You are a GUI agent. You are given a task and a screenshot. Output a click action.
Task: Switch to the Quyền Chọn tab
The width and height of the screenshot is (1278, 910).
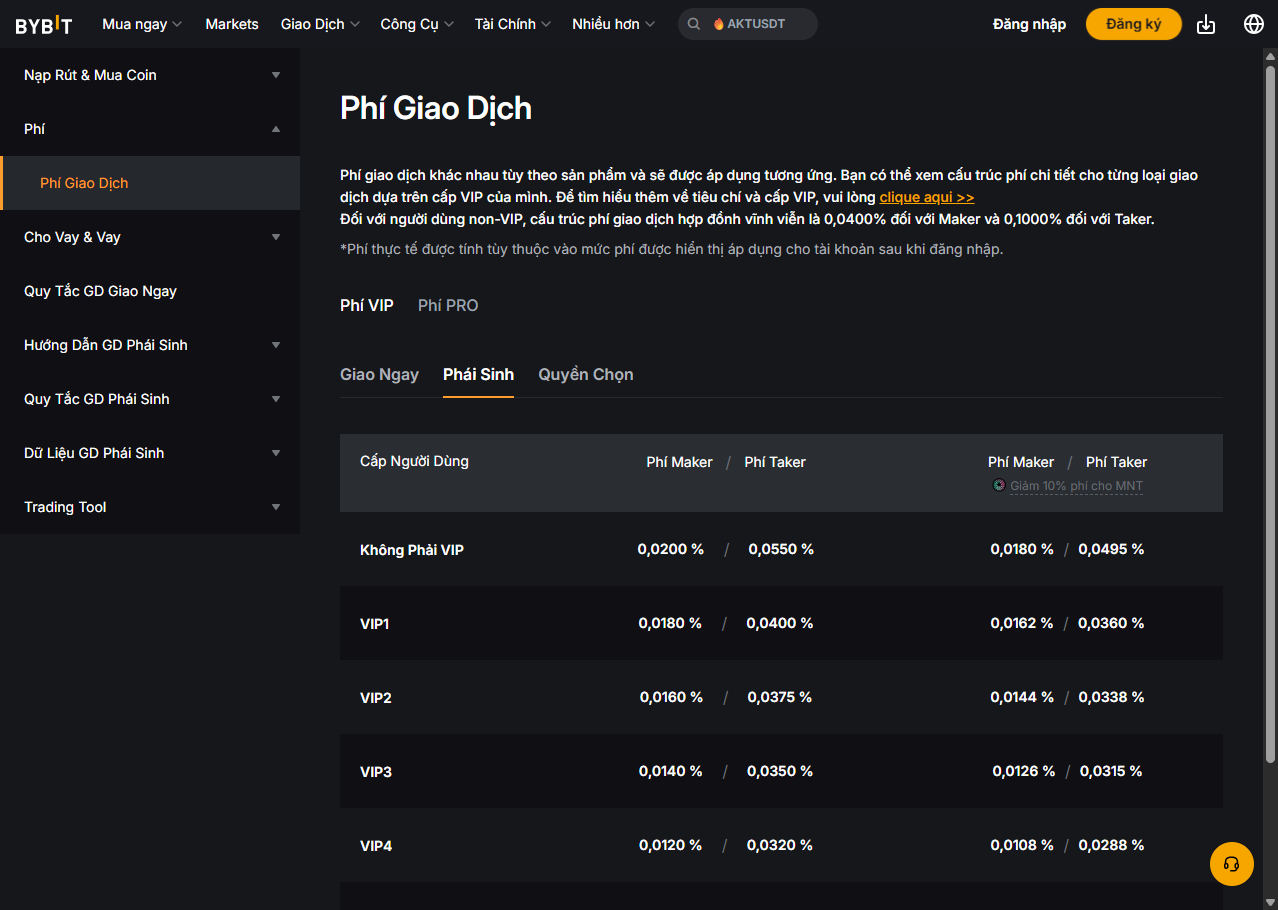(585, 375)
